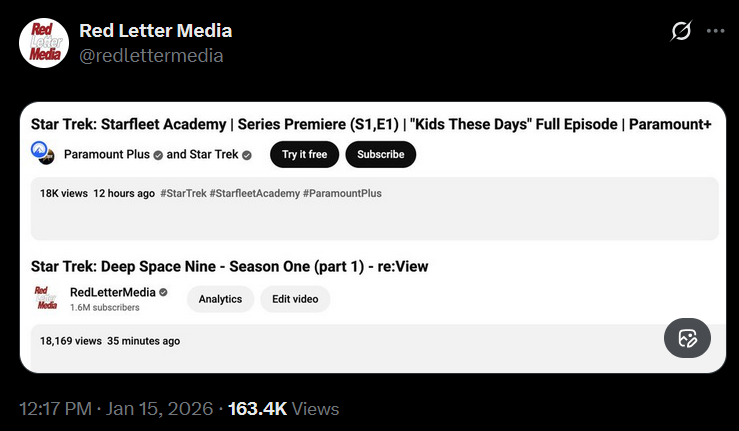Viewport: 739px width, 431px height.
Task: Click the RedLetterMedia channel logo
Action: coord(46,298)
